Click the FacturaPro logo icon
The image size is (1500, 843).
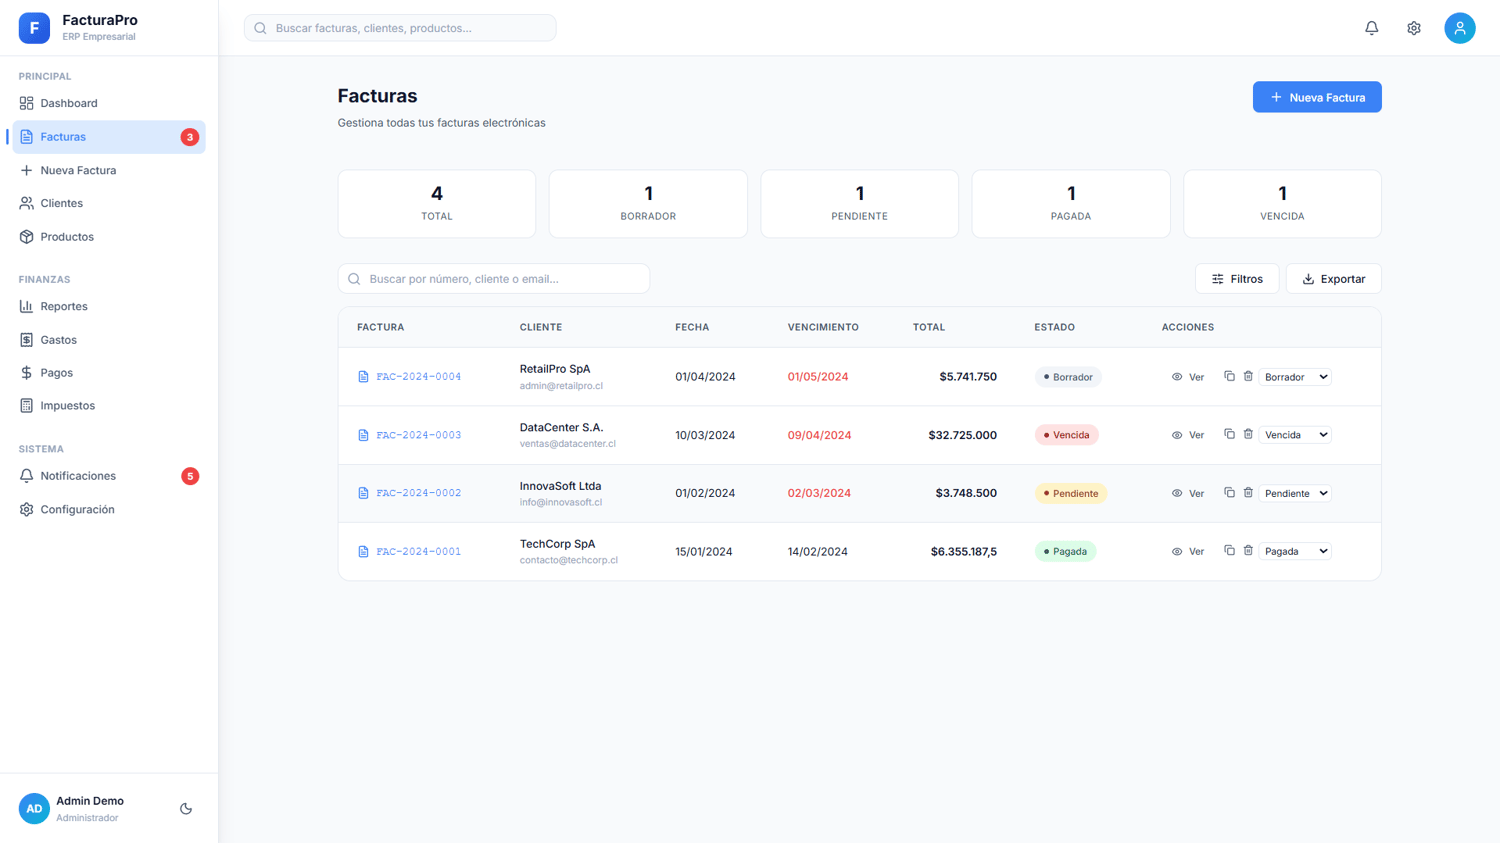click(34, 28)
